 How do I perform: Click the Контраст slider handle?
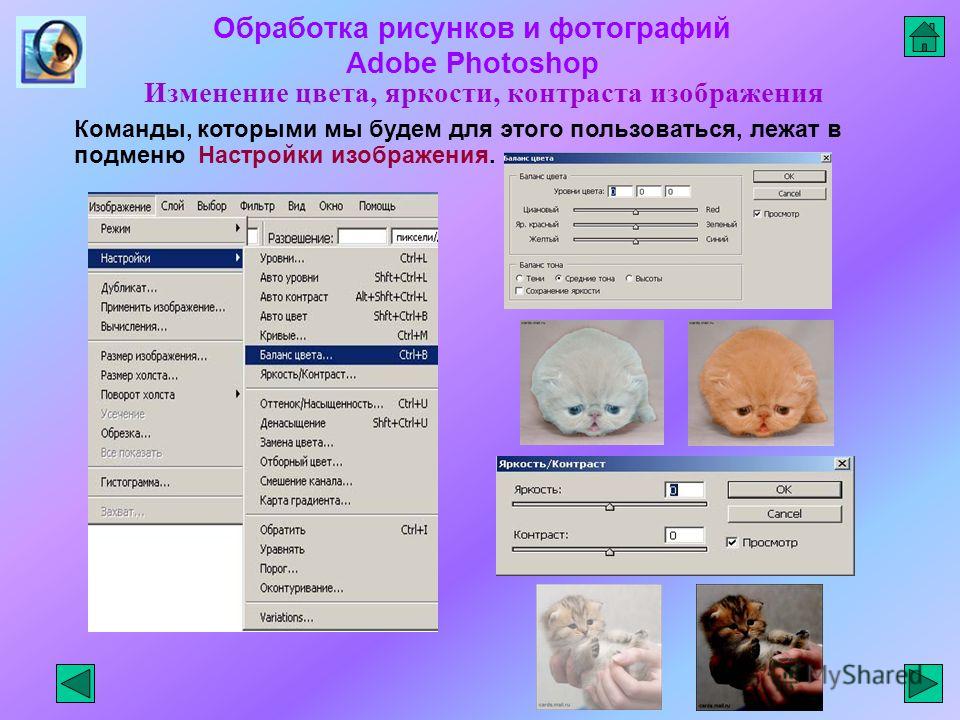pos(610,552)
